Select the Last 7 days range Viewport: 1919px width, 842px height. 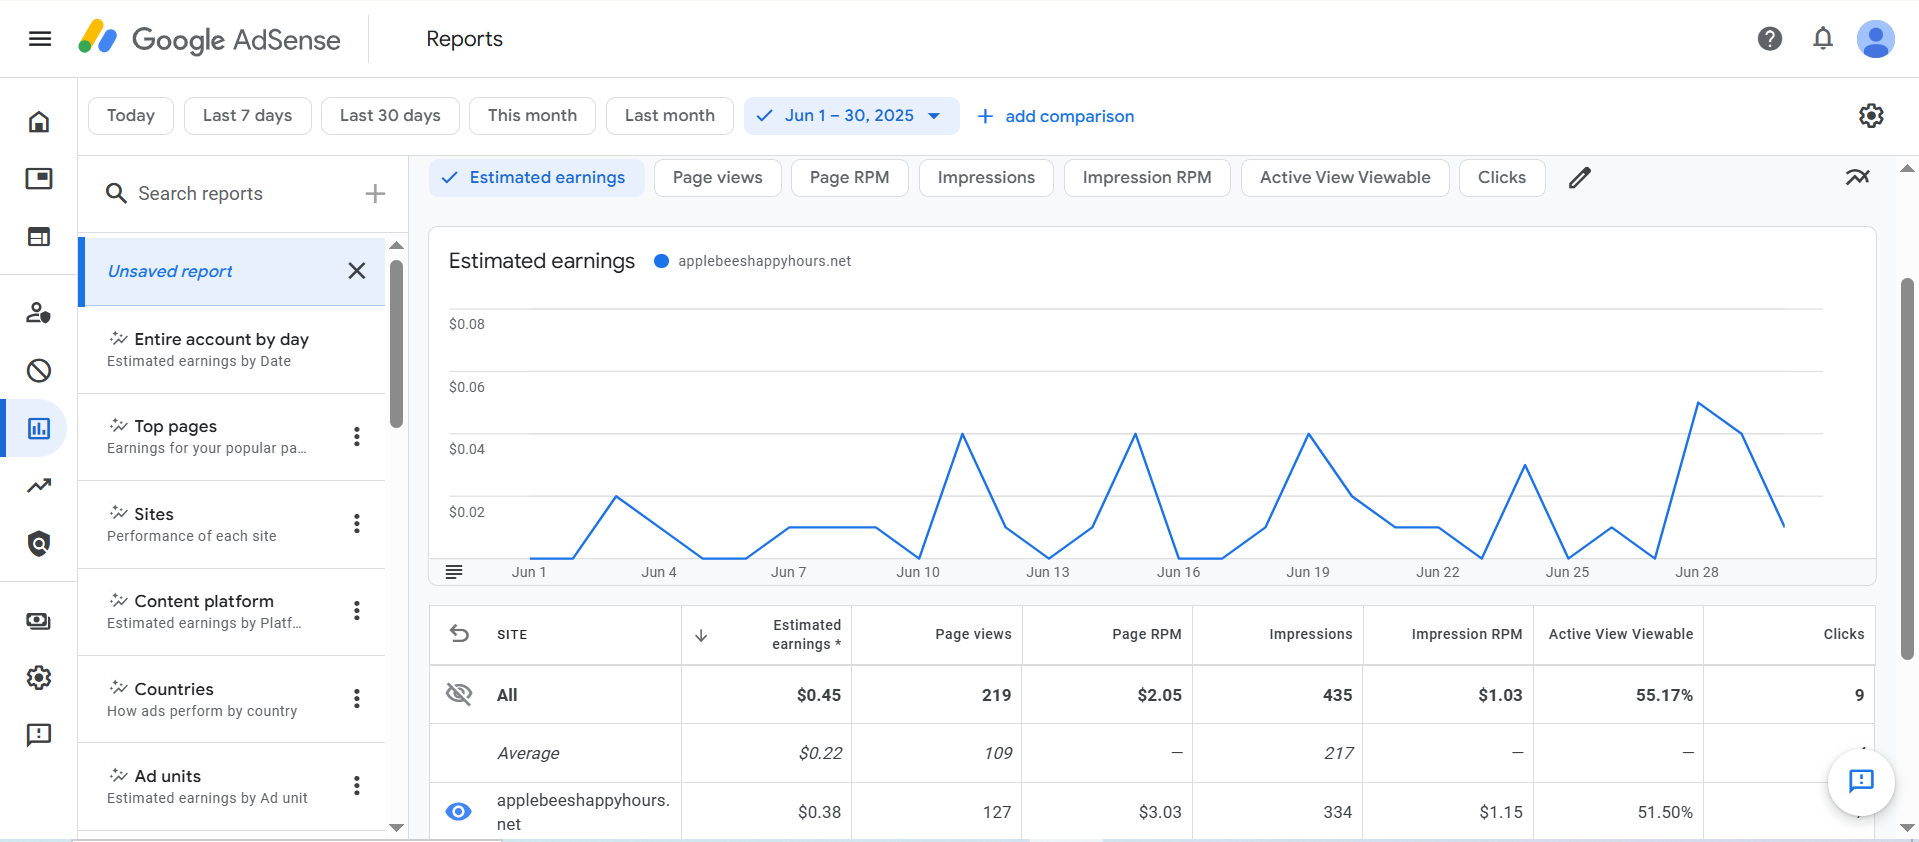(247, 116)
